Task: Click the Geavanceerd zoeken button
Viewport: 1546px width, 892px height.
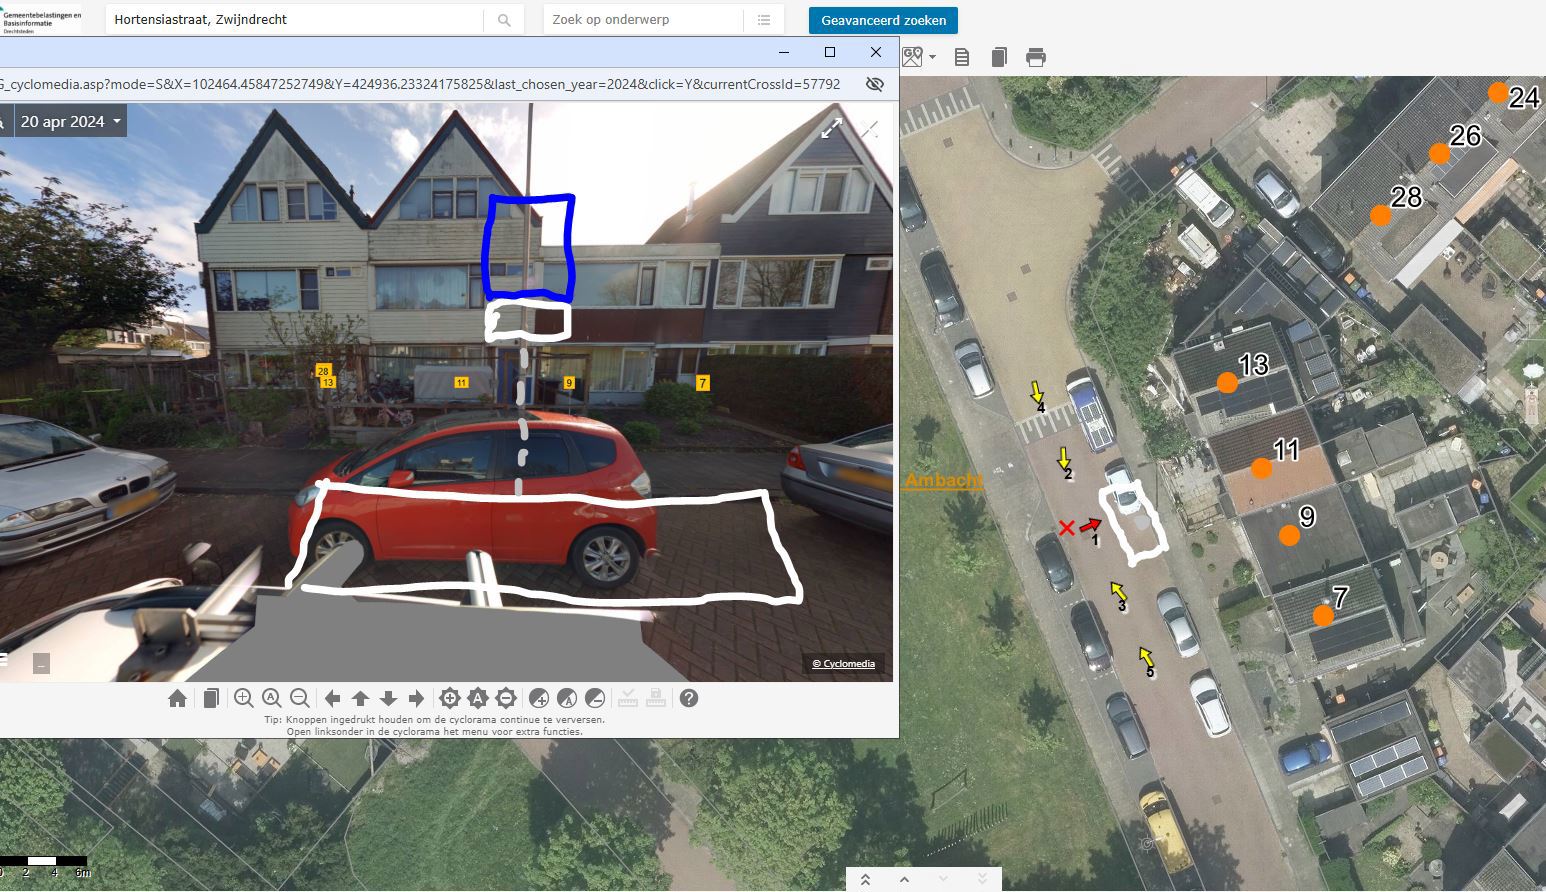Action: tap(883, 20)
